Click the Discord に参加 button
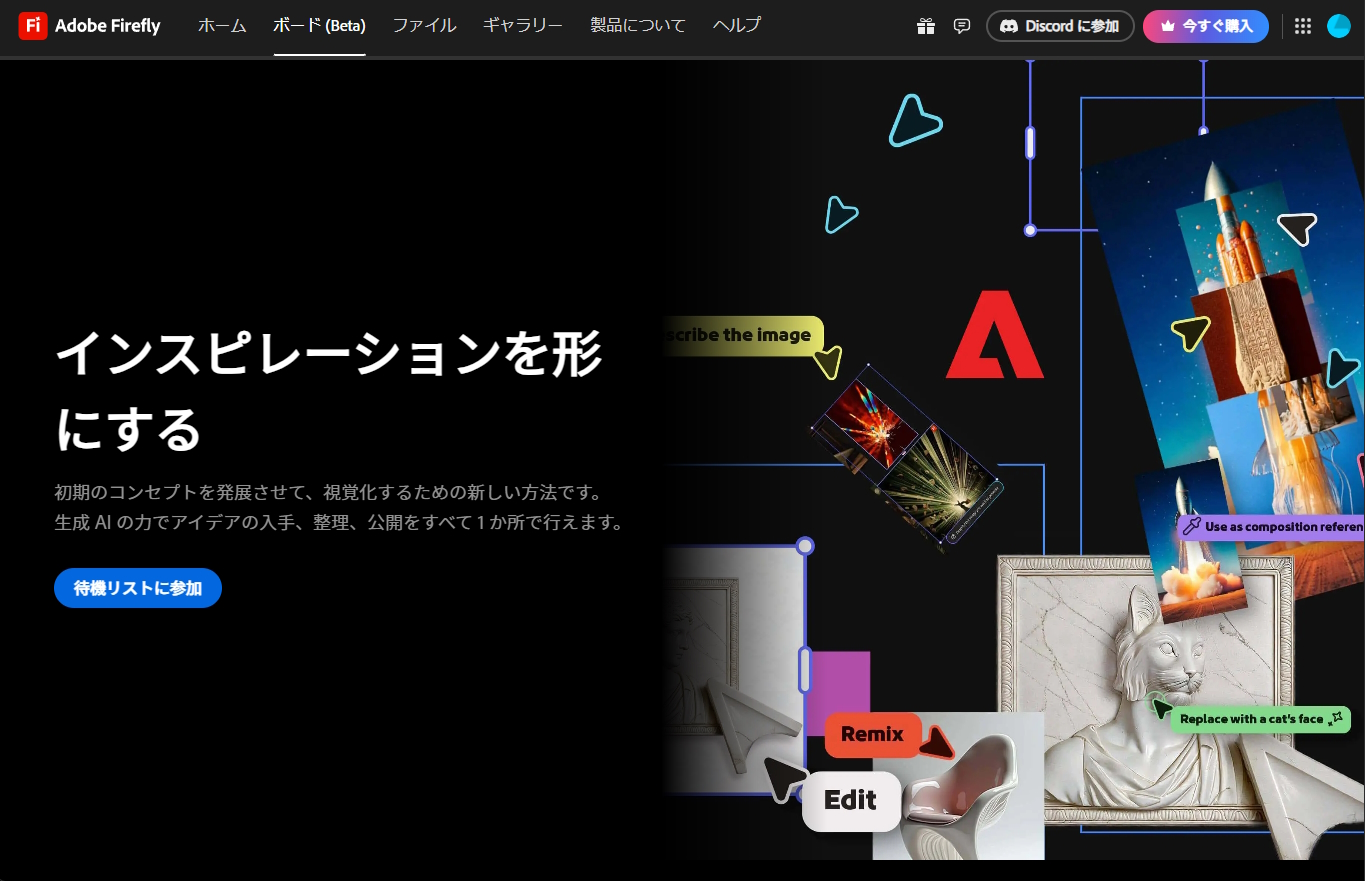This screenshot has height=881, width=1365. click(x=1060, y=27)
